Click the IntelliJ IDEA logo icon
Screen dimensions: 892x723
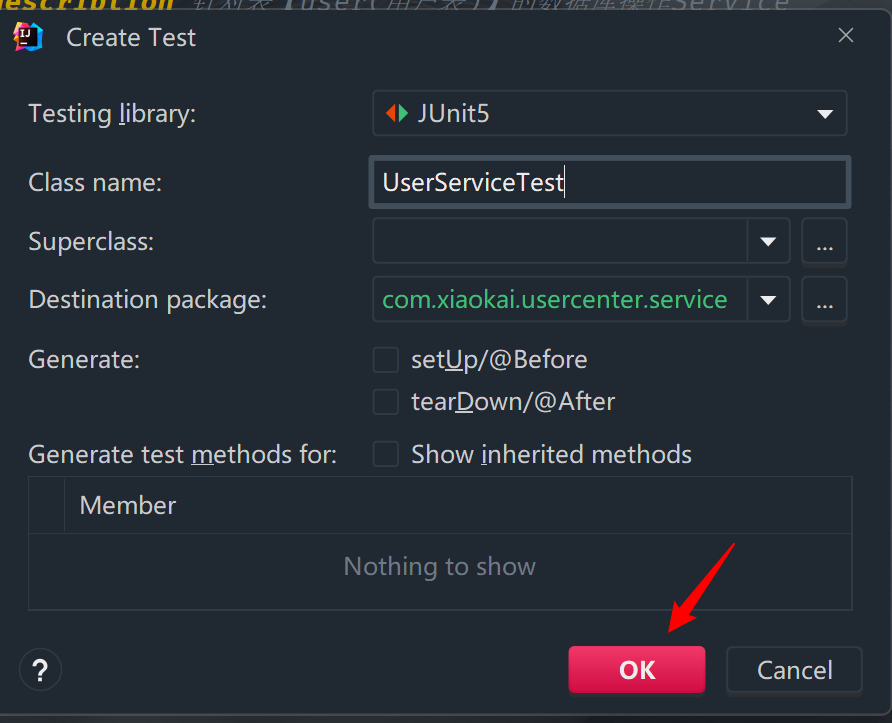(x=28, y=37)
